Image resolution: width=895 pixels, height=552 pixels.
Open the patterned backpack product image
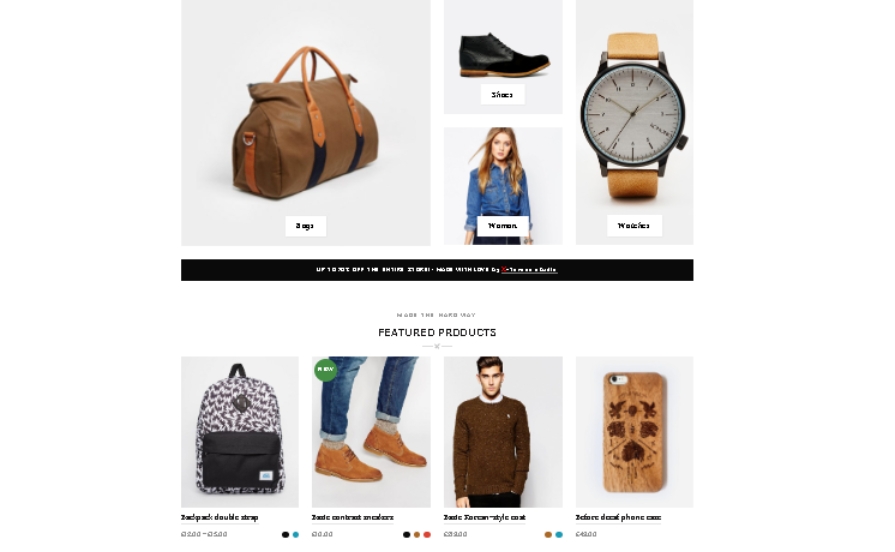click(x=240, y=432)
